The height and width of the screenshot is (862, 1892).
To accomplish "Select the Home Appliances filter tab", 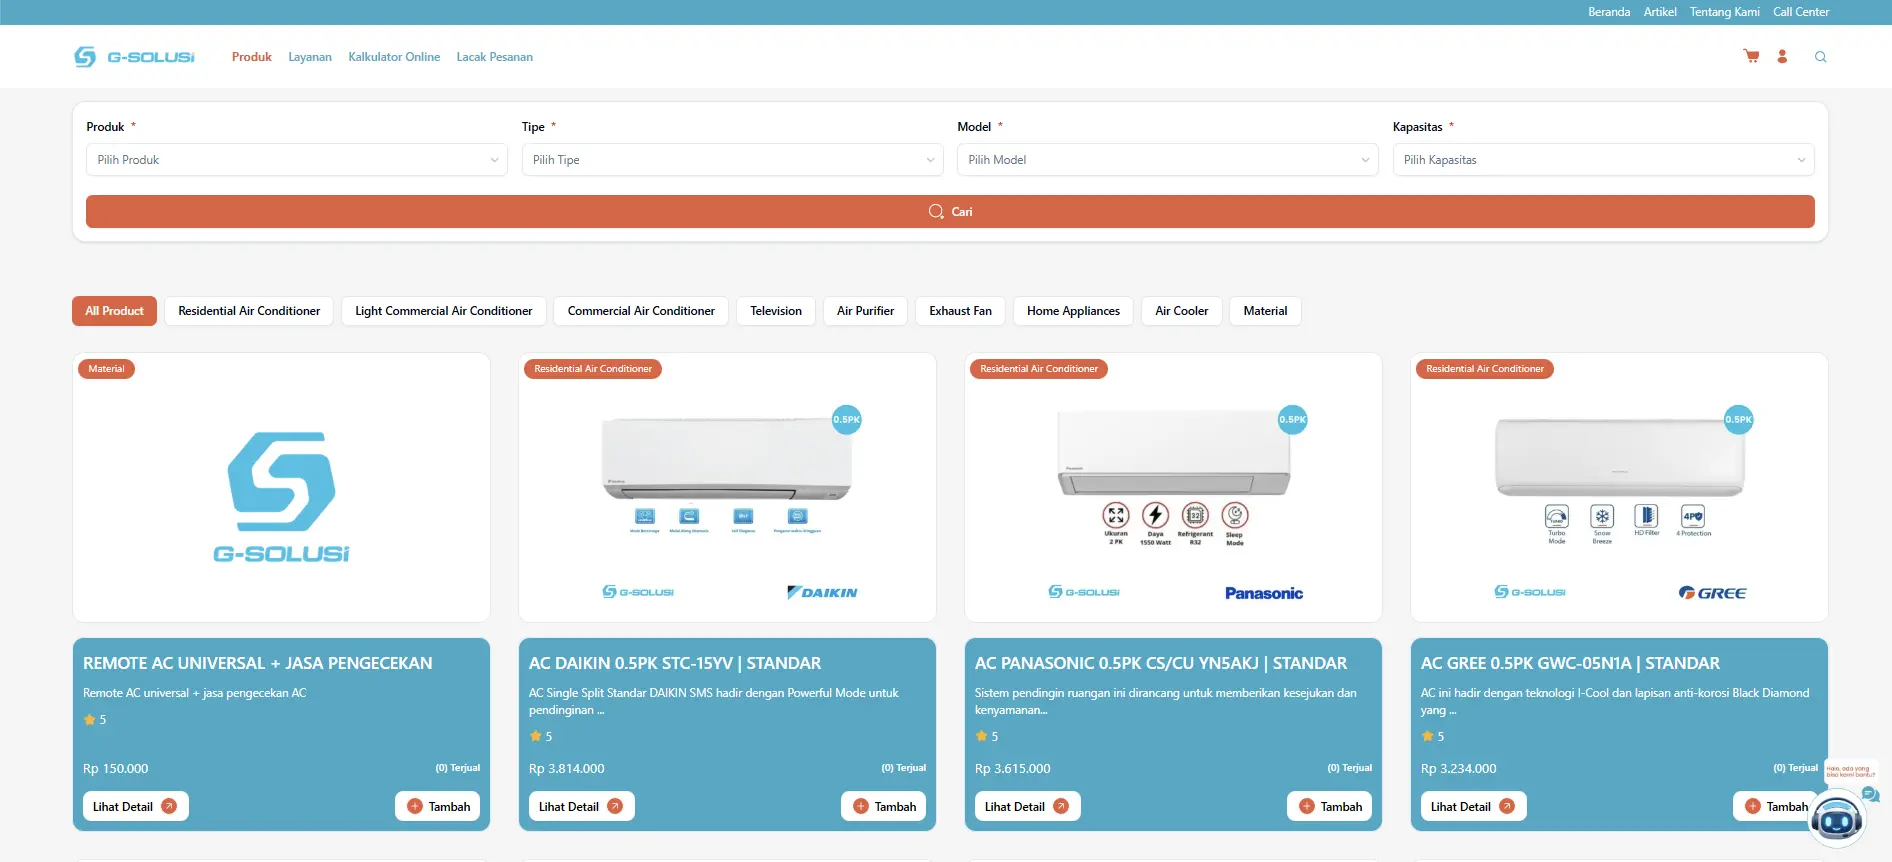I will [x=1073, y=311].
